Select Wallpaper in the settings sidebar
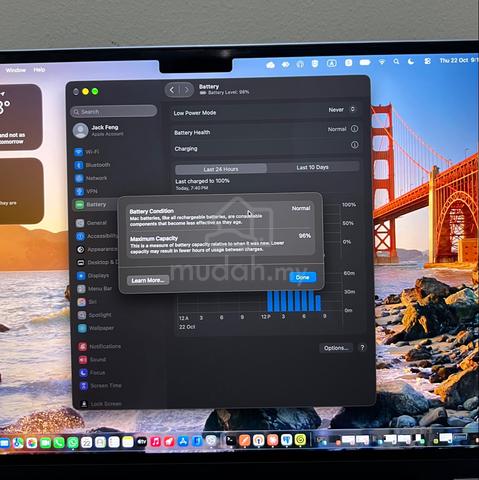 96,328
